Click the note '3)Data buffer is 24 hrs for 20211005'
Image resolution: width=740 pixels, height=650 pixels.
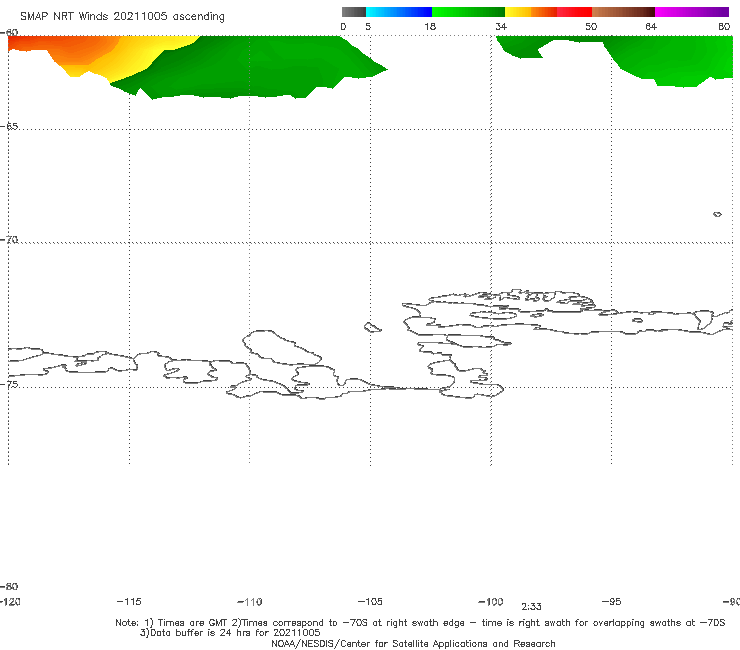pyautogui.click(x=230, y=633)
